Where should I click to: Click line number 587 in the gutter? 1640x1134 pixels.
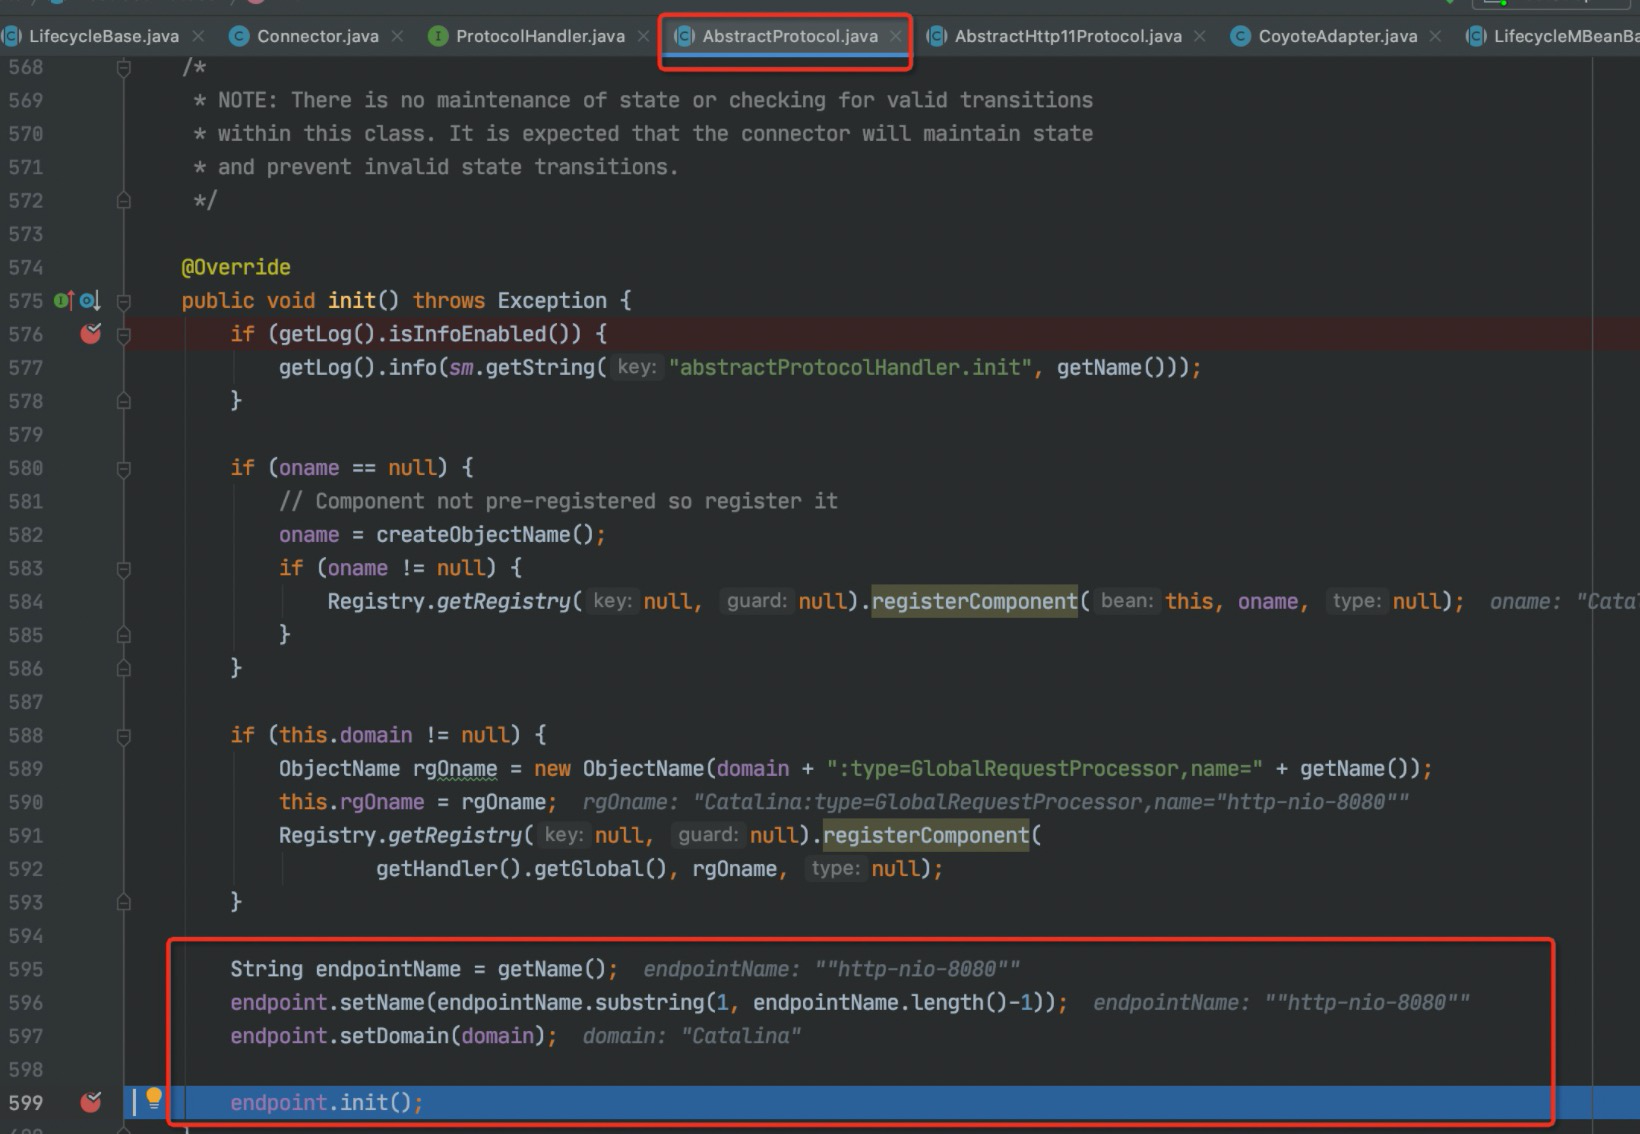(26, 701)
